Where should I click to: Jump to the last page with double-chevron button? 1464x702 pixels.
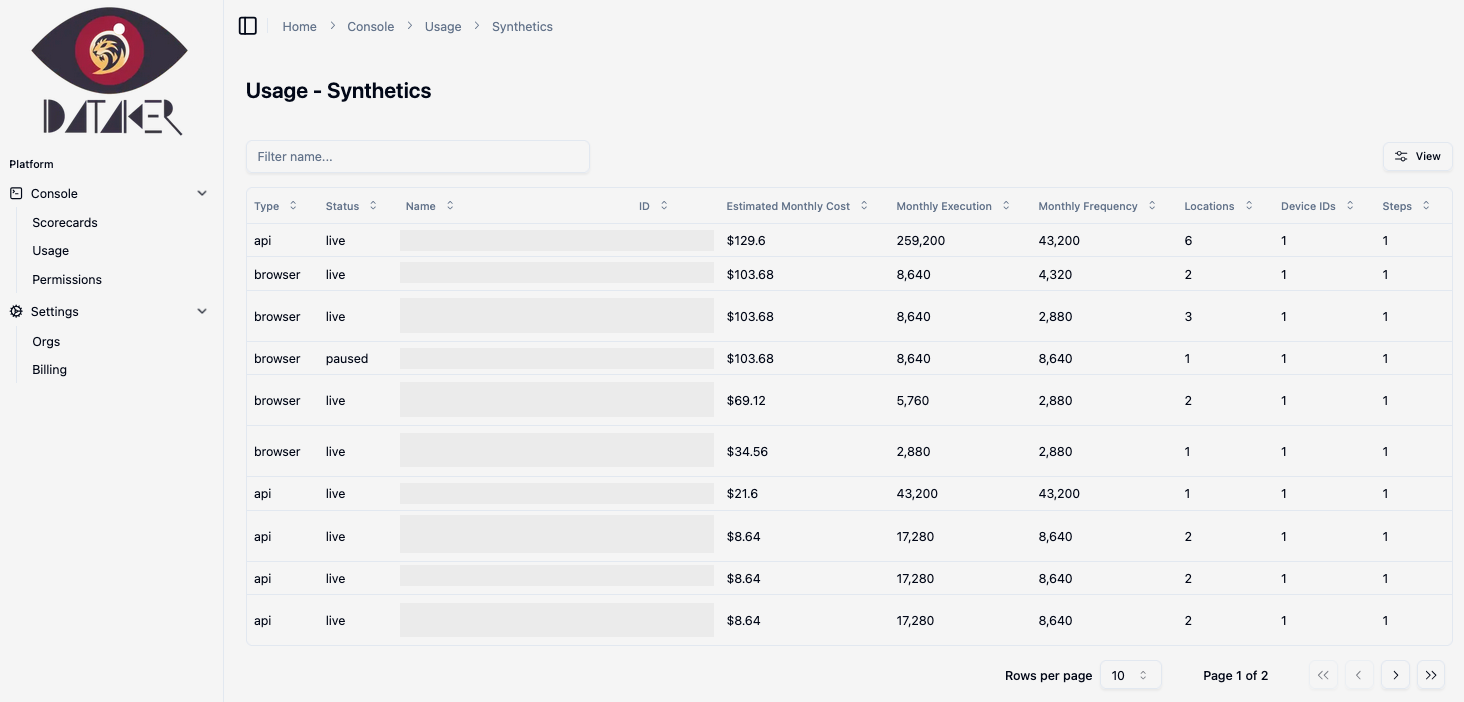point(1431,675)
